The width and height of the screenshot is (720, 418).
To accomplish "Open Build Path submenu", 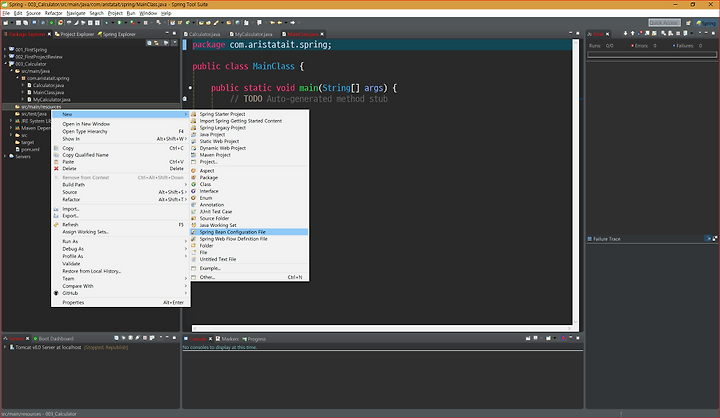I will point(120,185).
